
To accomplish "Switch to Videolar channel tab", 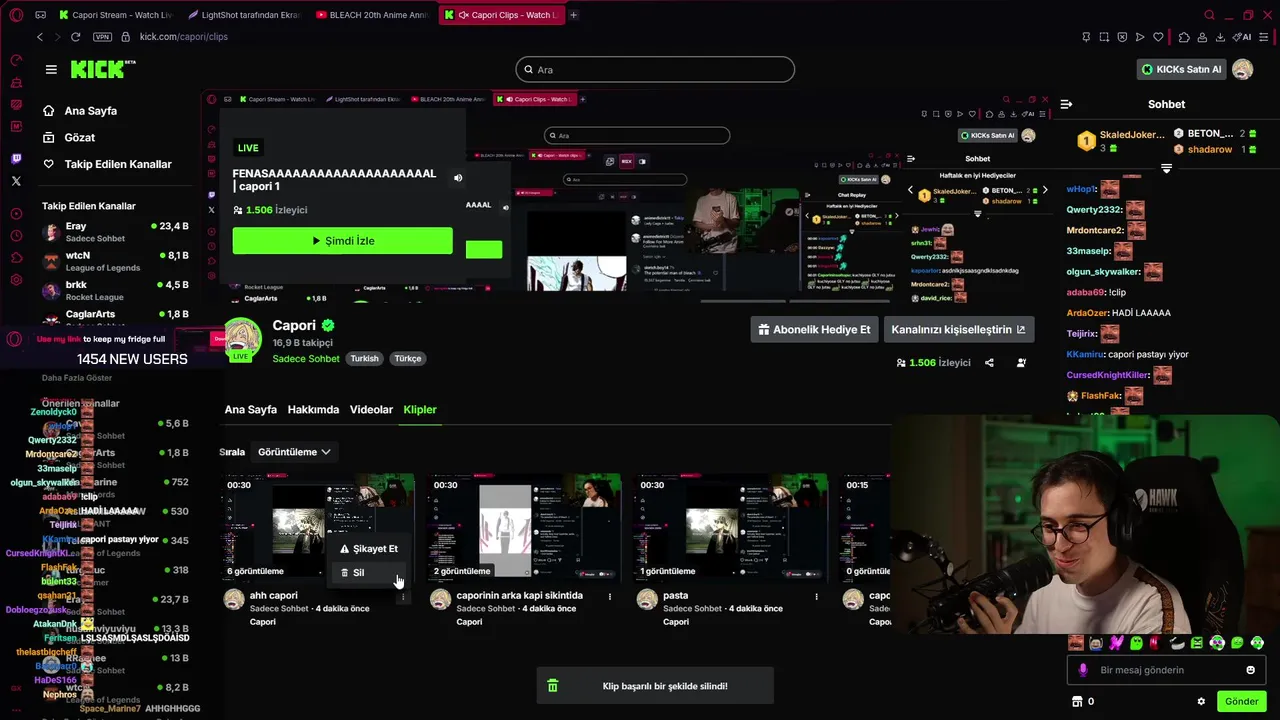I will pyautogui.click(x=371, y=410).
